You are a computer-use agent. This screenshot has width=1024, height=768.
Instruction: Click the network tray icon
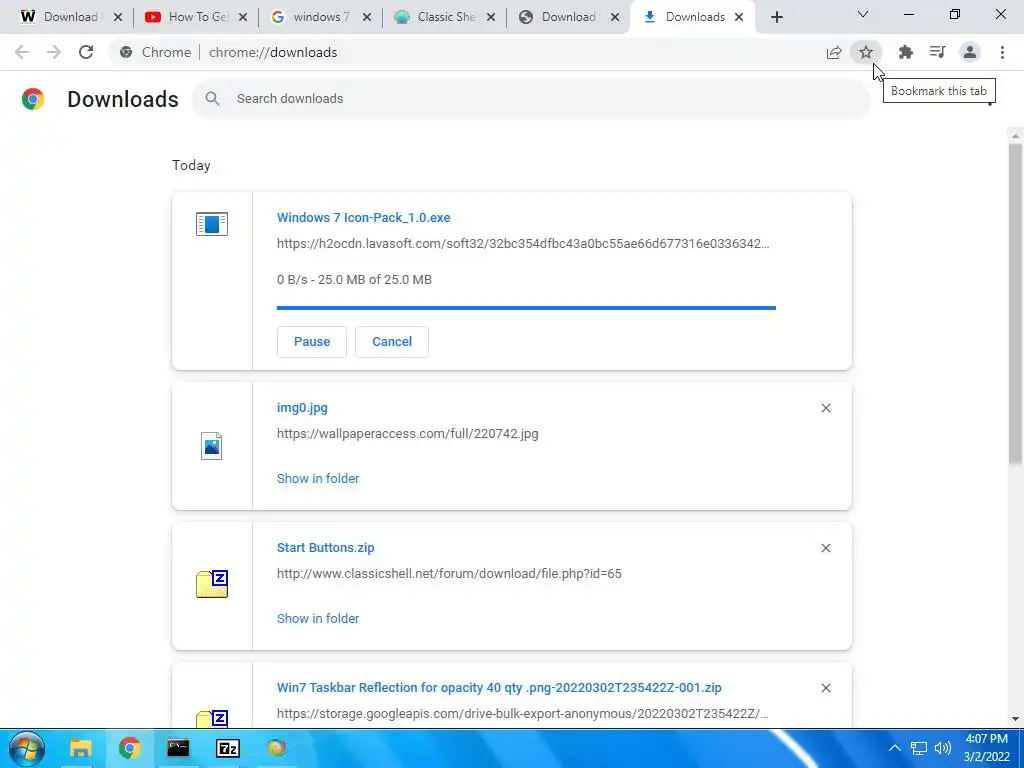click(919, 748)
